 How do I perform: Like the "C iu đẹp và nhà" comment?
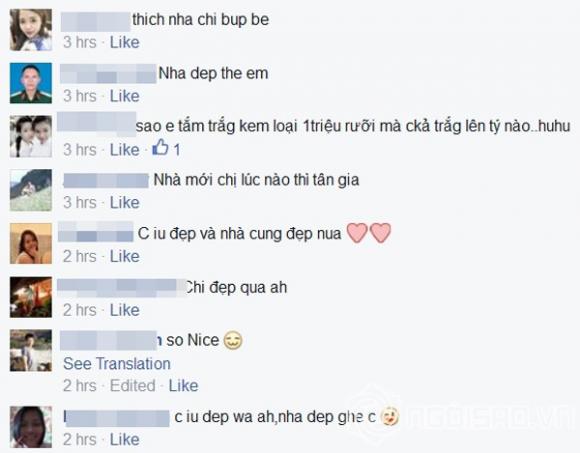(x=125, y=256)
